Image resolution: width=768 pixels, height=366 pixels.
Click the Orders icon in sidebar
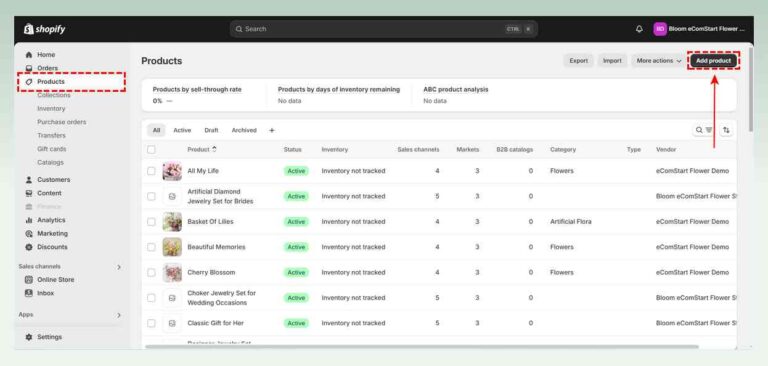pyautogui.click(x=29, y=68)
